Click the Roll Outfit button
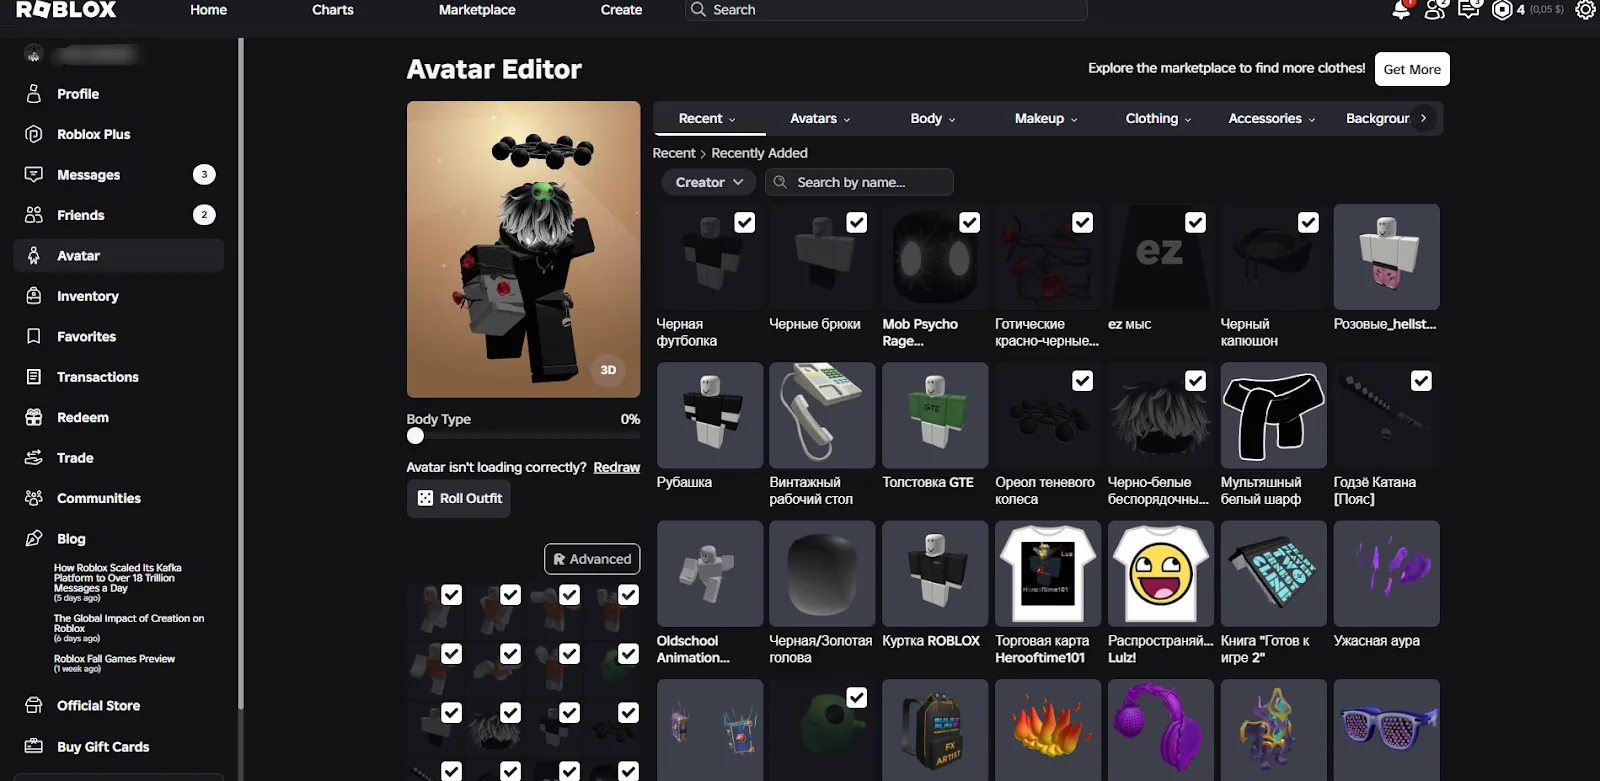The height and width of the screenshot is (781, 1600). click(459, 498)
